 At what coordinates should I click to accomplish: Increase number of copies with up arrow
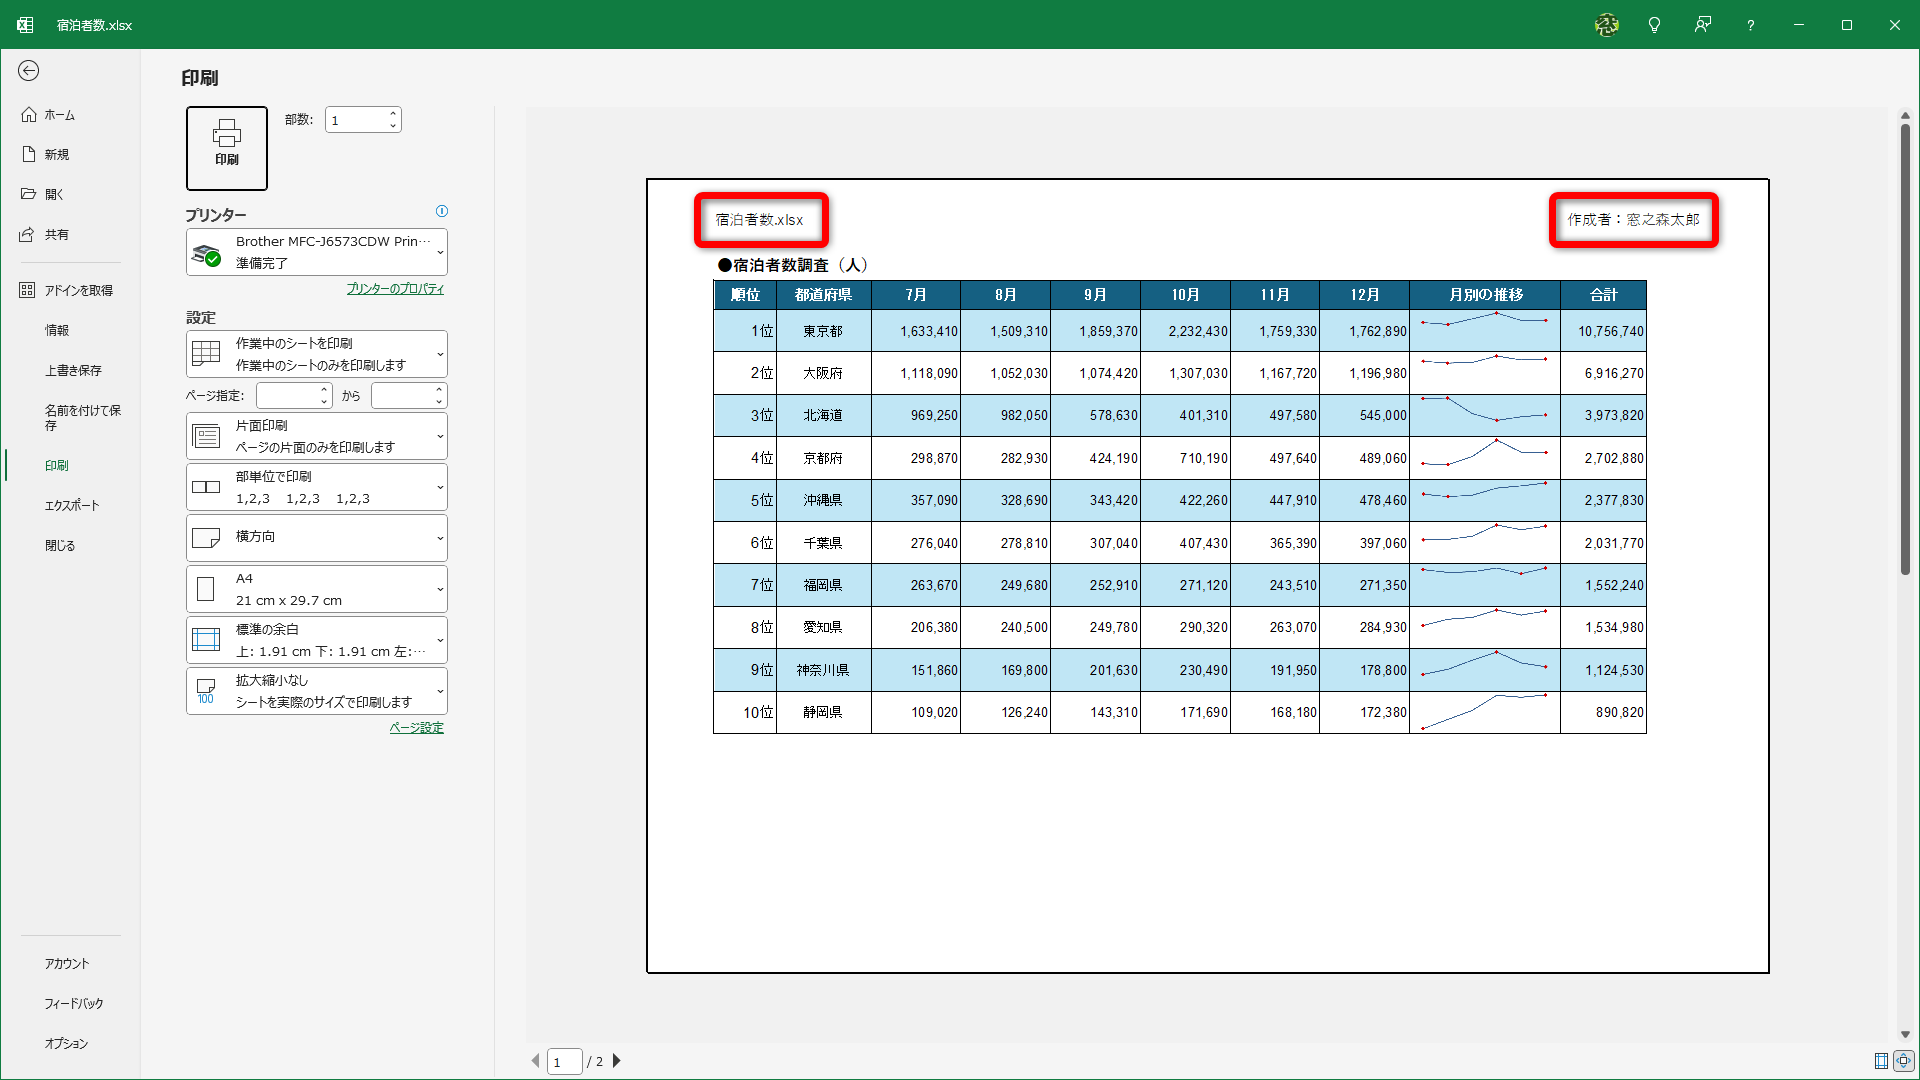tap(393, 114)
